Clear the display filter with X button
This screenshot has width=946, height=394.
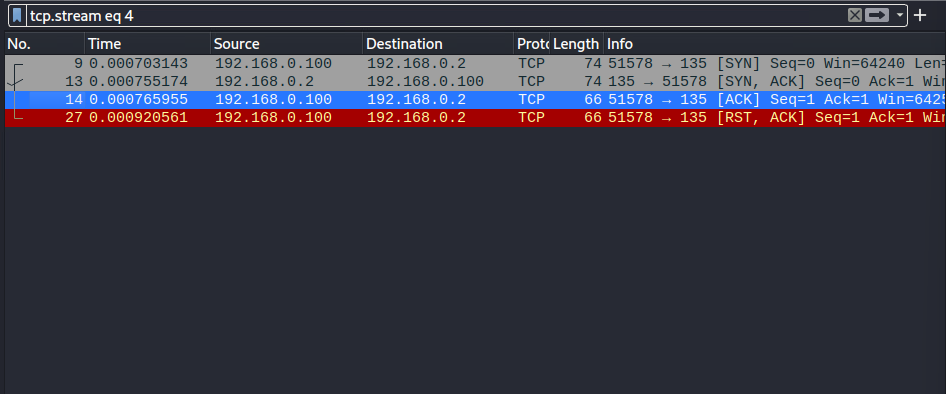tap(854, 15)
